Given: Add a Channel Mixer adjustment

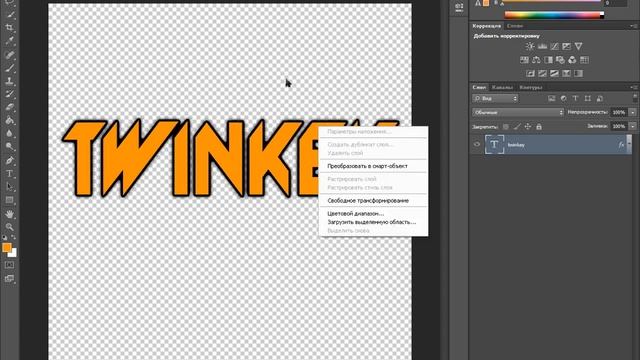Looking at the screenshot, I should [572, 60].
